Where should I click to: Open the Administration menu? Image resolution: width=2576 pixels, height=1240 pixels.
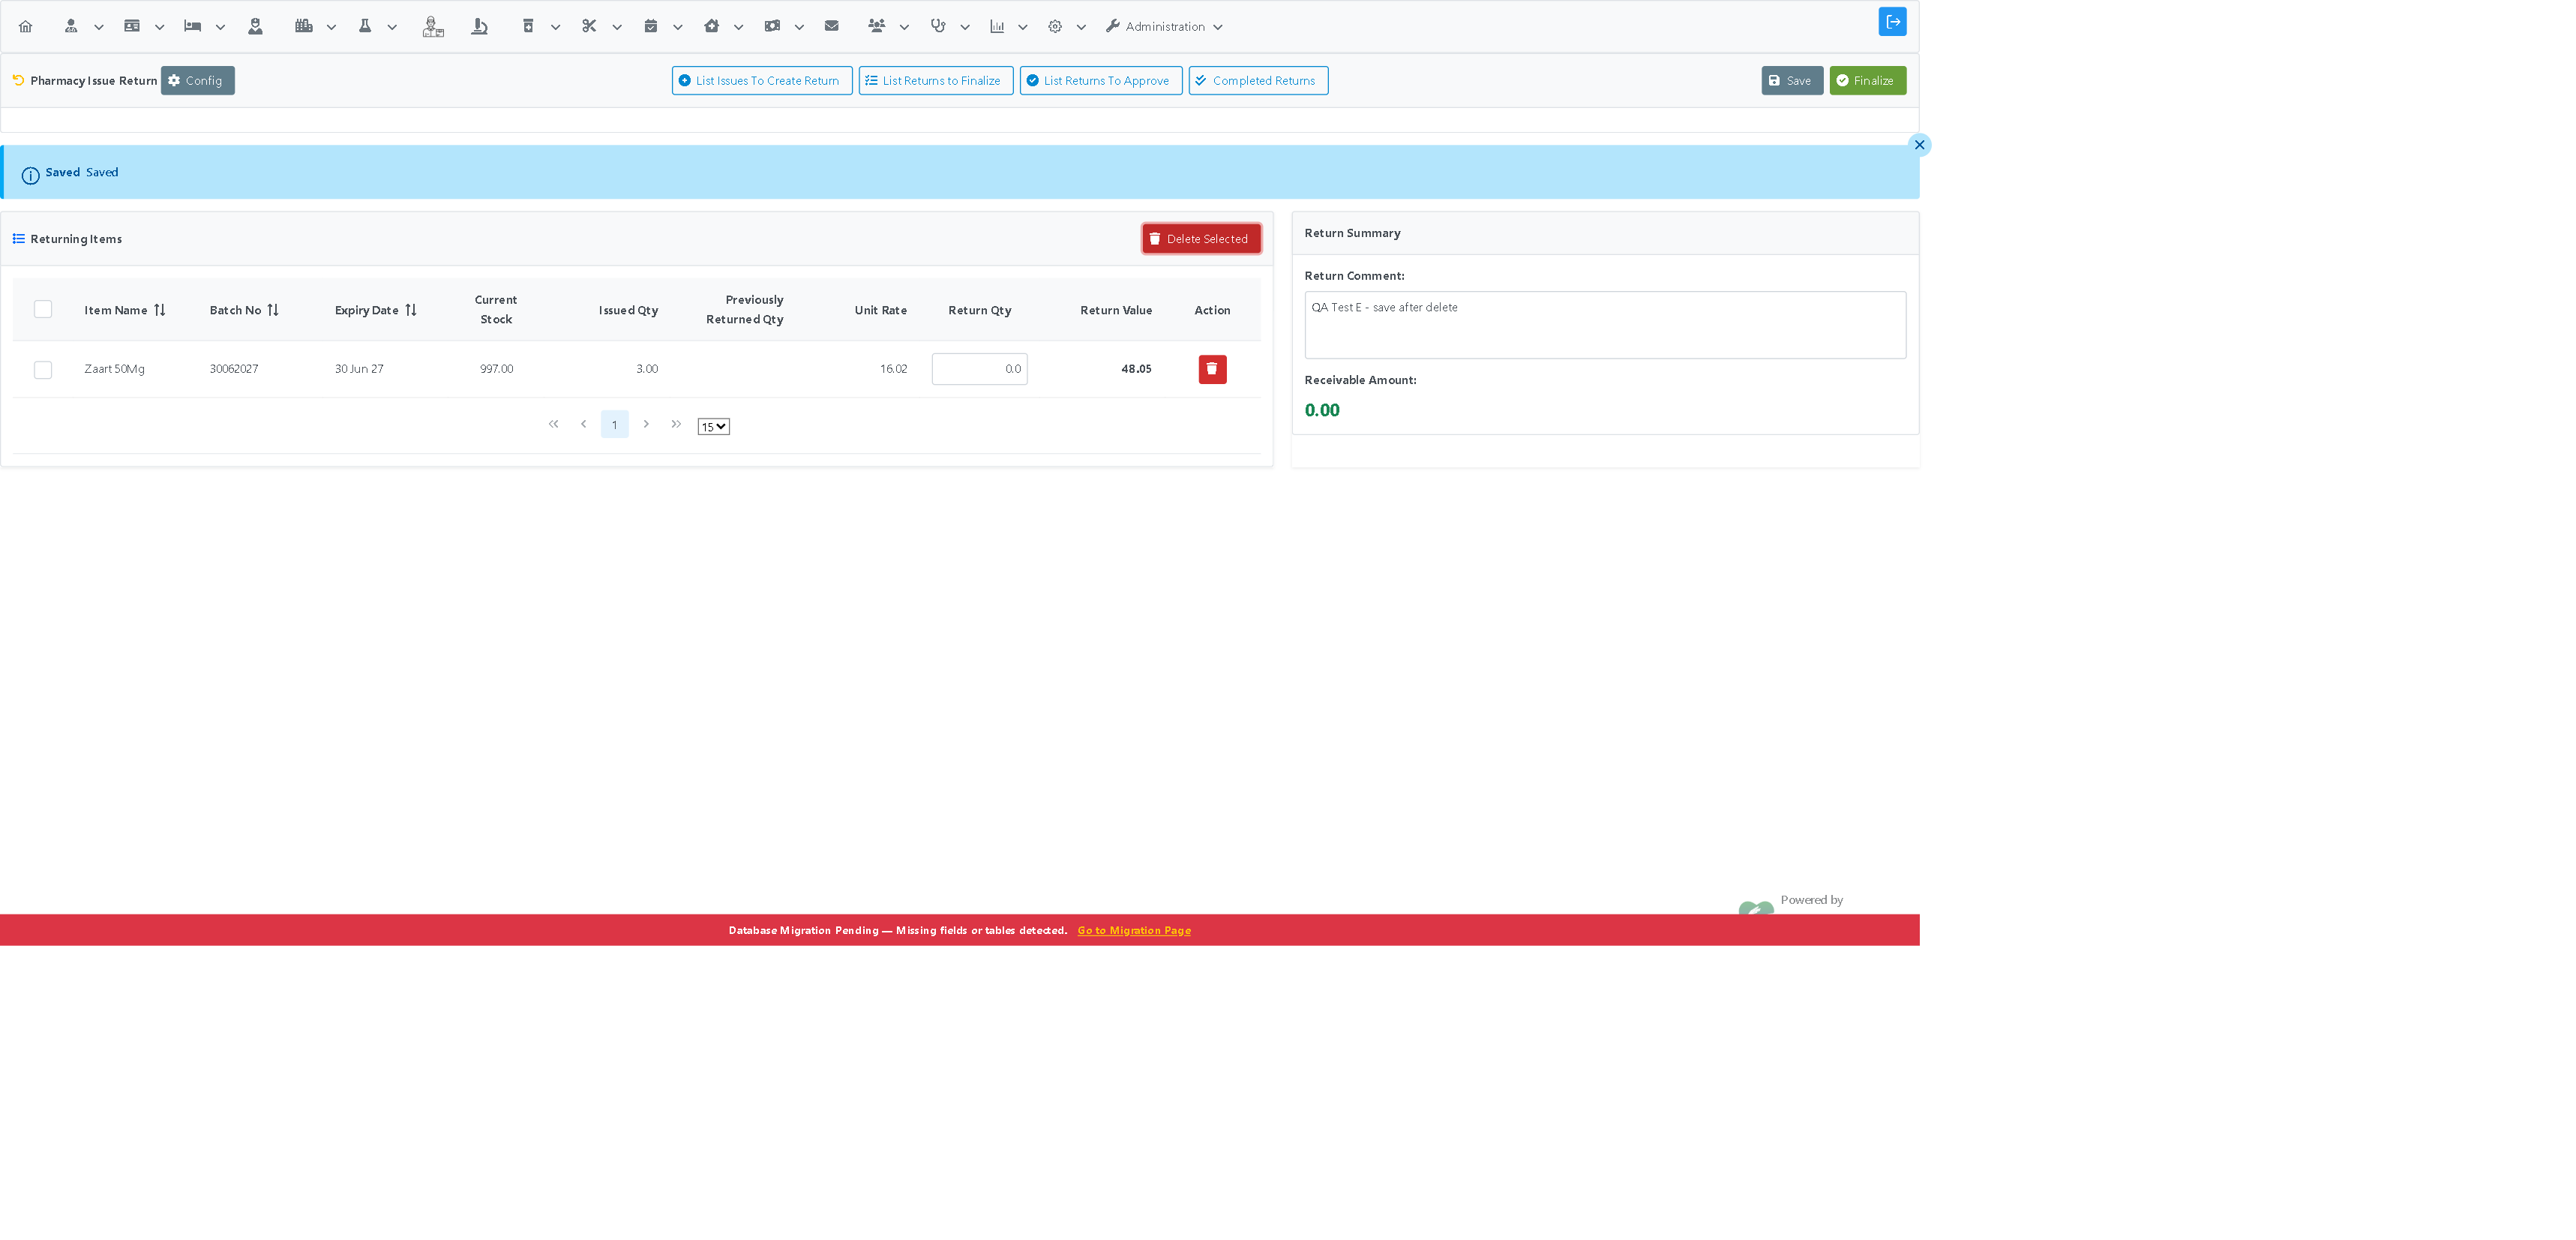tap(1165, 27)
